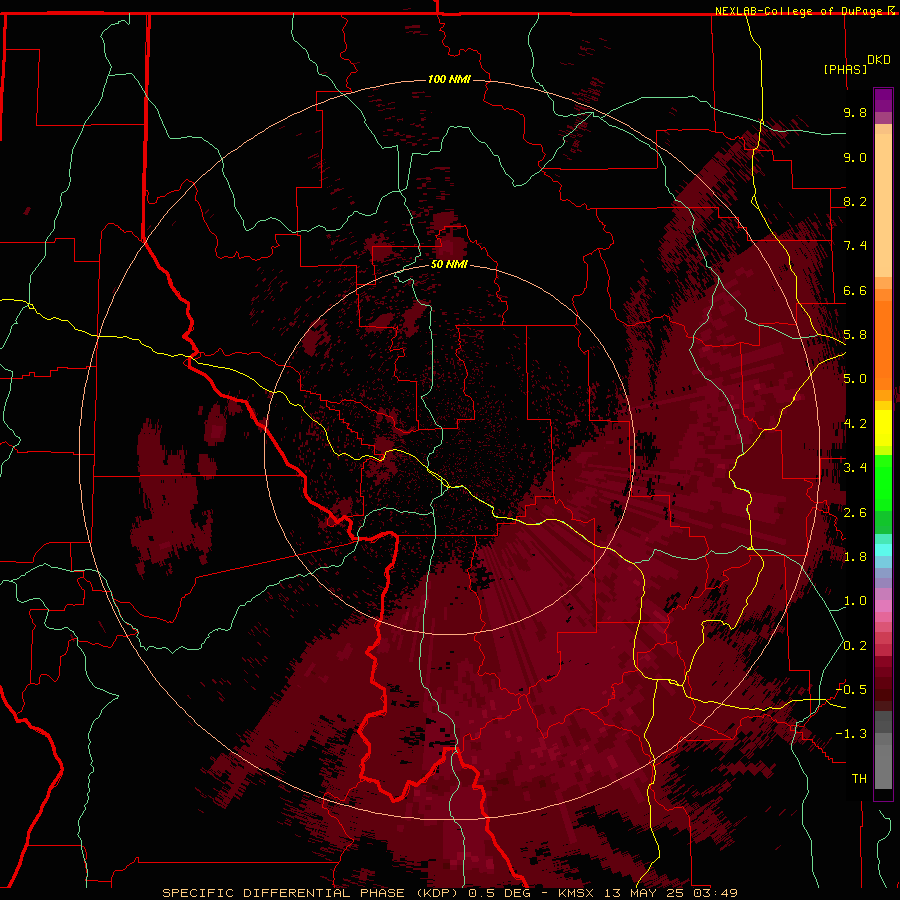Click the 9.8 value on the scale
This screenshot has width=900, height=900.
point(855,112)
